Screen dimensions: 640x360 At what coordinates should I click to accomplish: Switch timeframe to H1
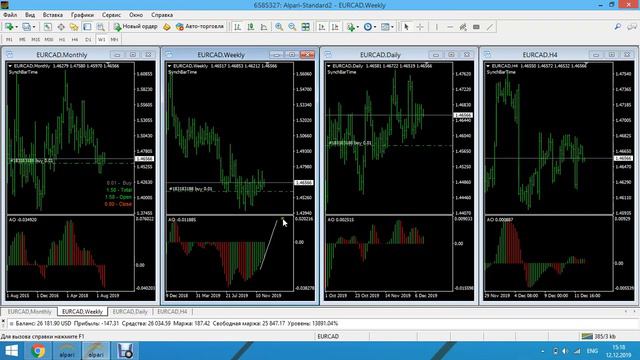pos(62,40)
